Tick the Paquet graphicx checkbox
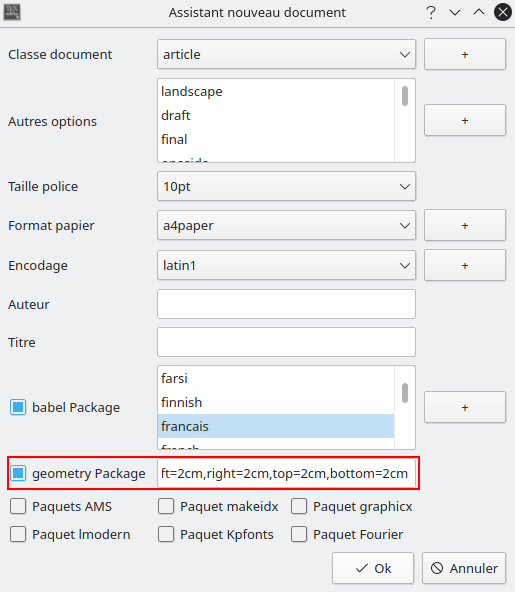The image size is (515, 592). tap(299, 506)
